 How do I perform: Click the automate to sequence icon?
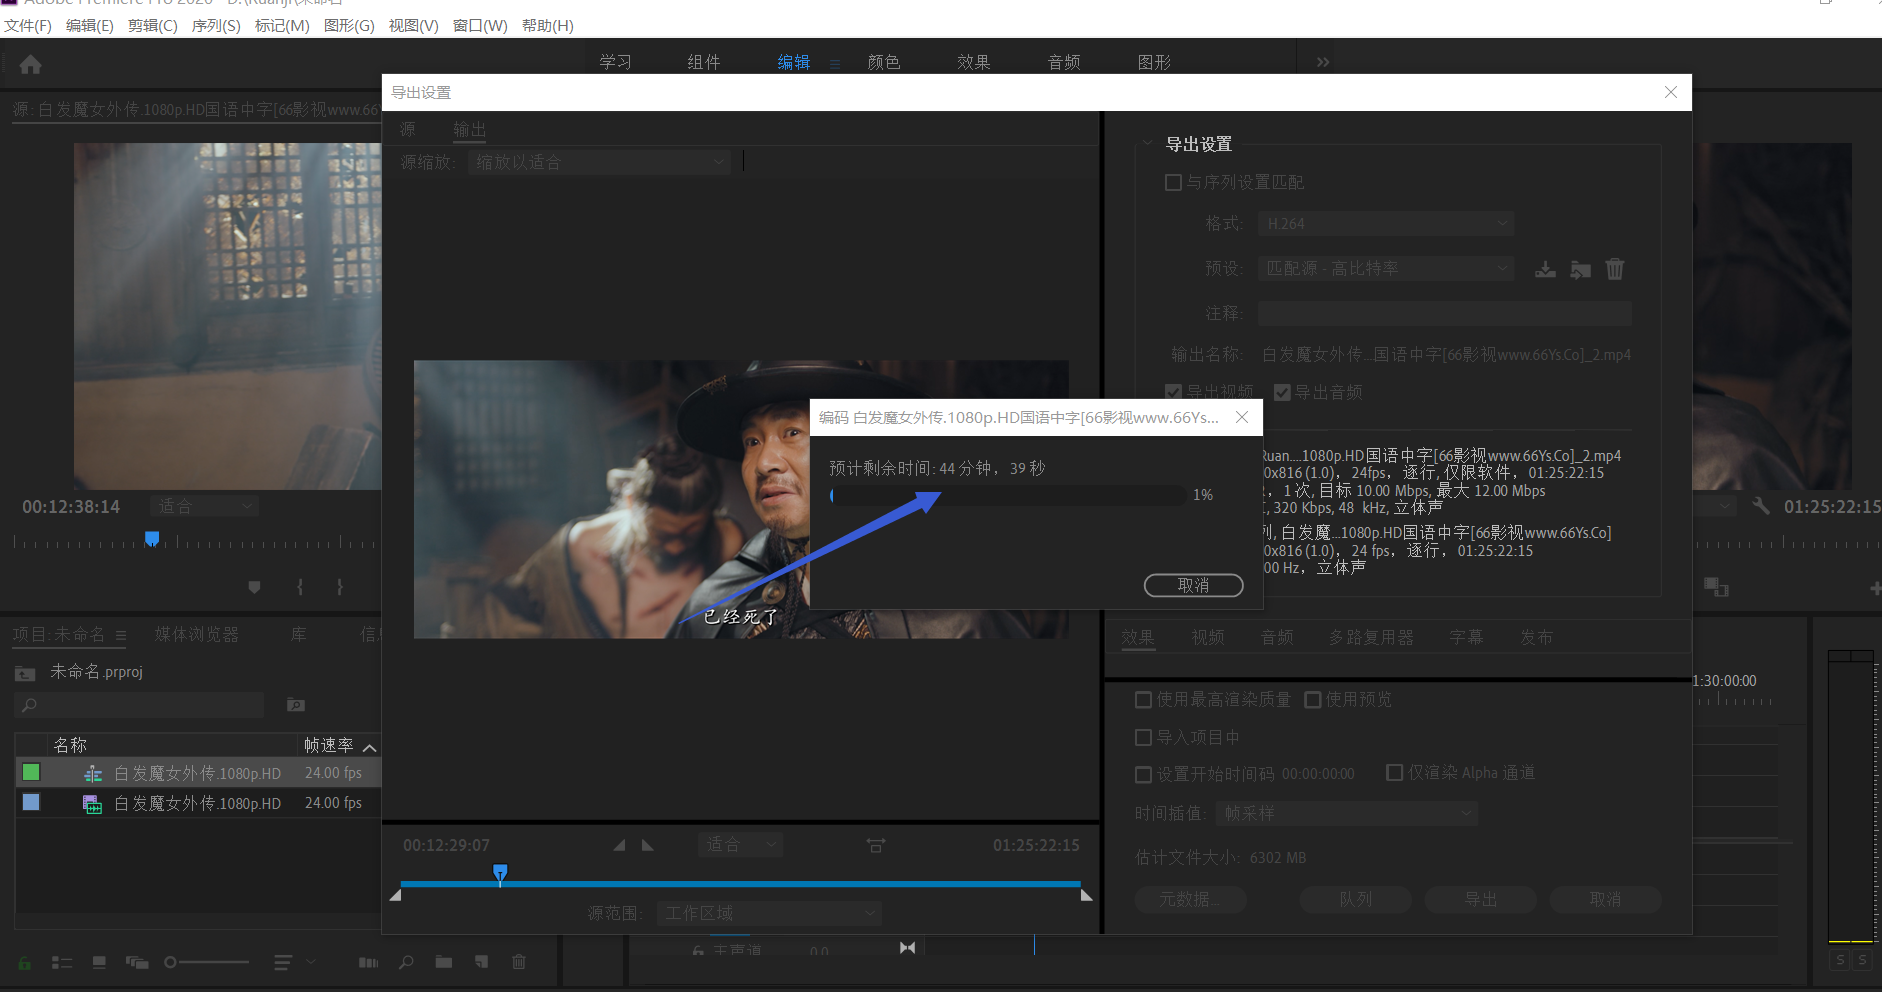(x=368, y=962)
